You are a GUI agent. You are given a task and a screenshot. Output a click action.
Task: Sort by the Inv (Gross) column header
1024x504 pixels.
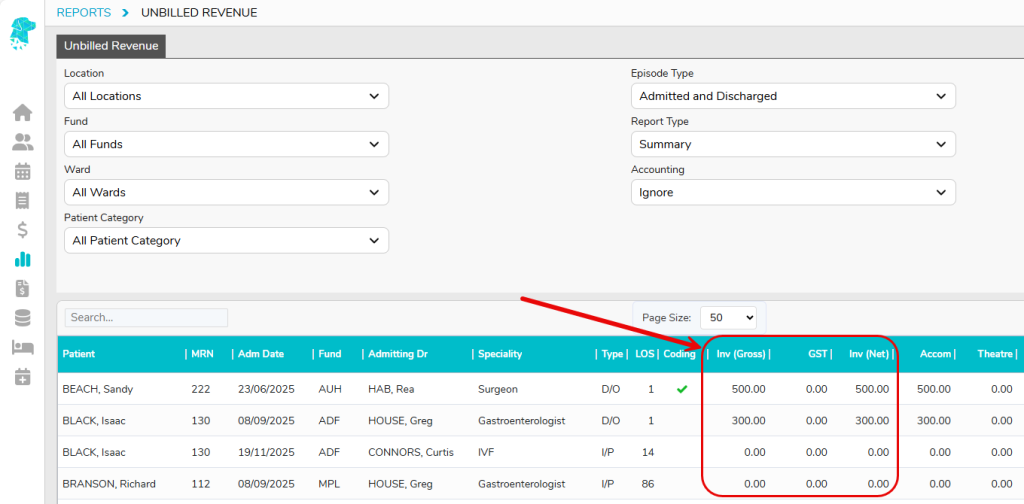740,354
